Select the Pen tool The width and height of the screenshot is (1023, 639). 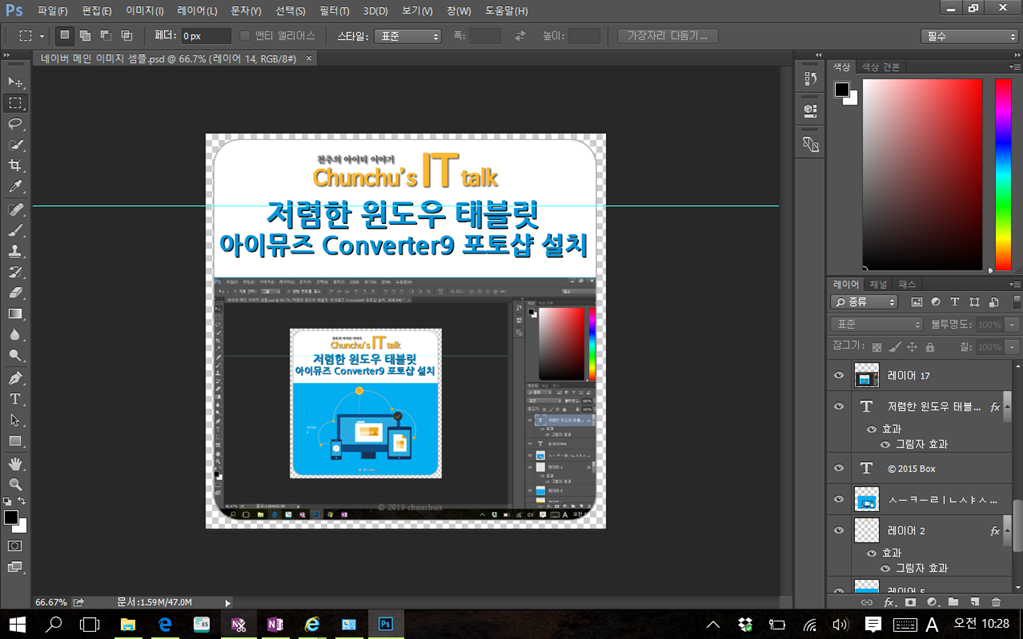point(15,379)
